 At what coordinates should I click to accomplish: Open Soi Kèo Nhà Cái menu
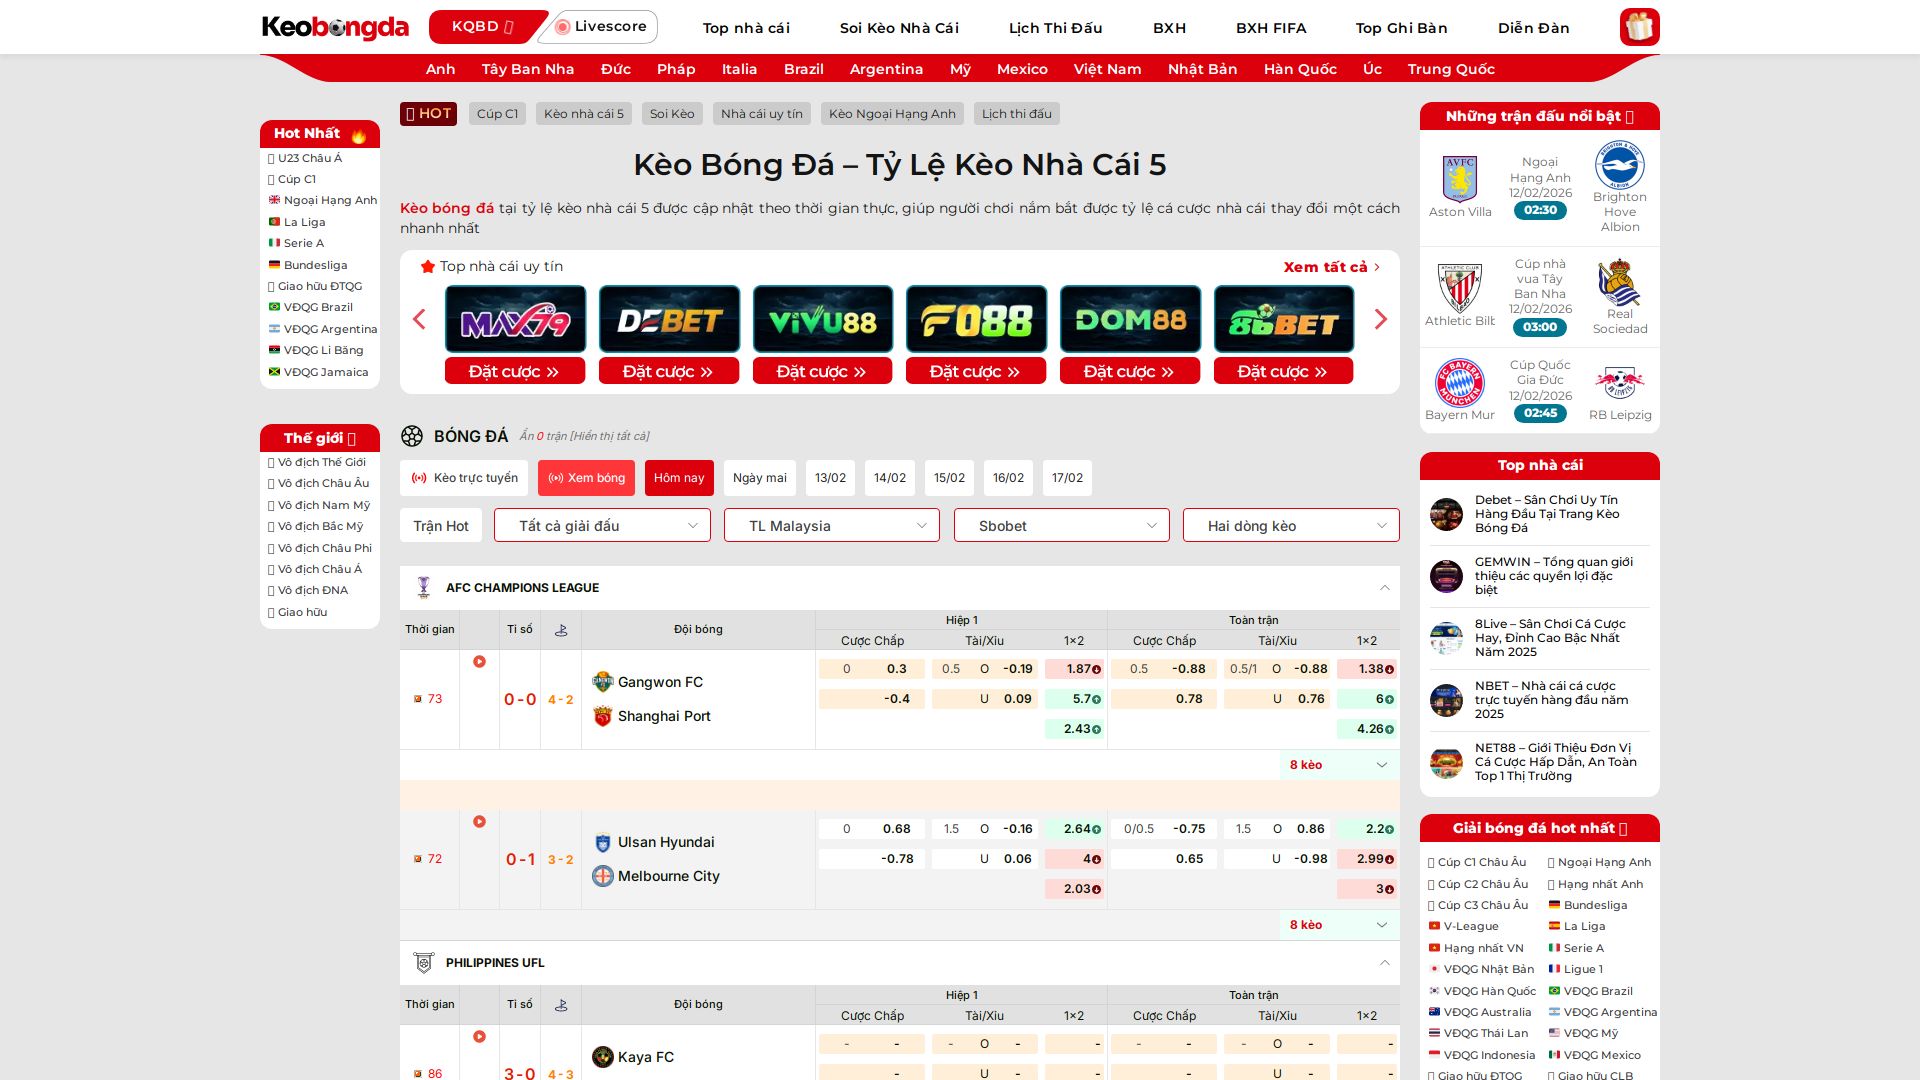[x=898, y=28]
